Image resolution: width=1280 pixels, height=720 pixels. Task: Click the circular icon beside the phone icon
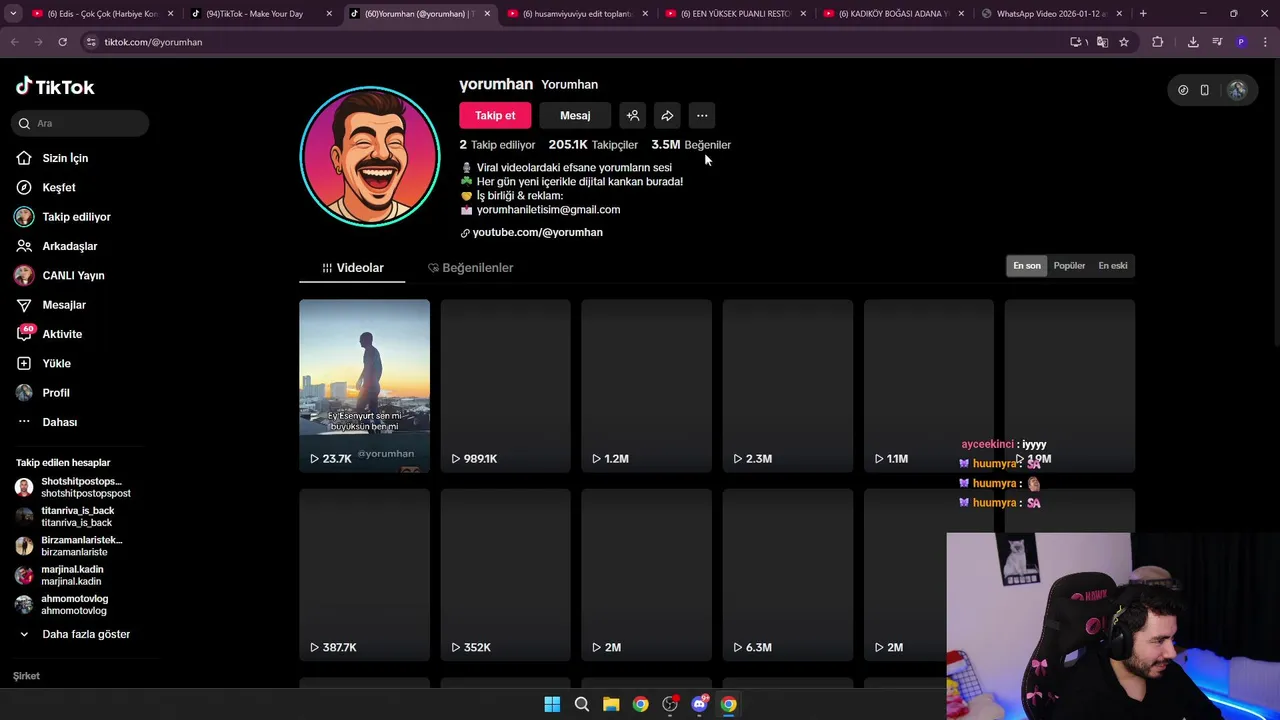[x=1183, y=90]
